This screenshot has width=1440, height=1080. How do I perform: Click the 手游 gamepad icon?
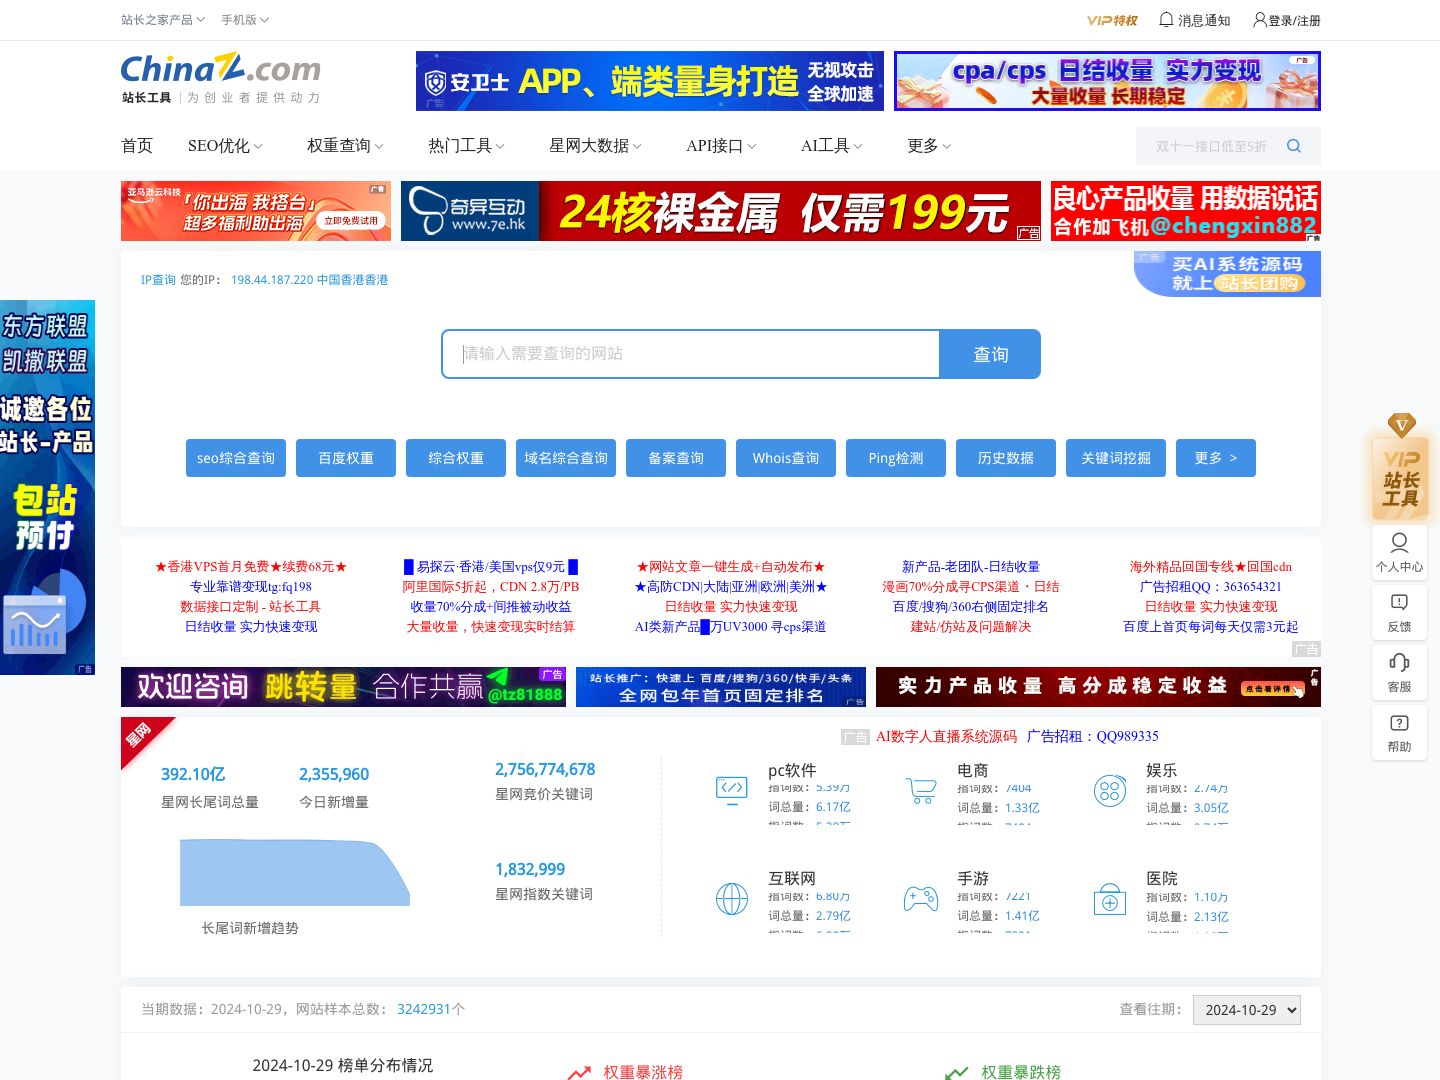921,899
